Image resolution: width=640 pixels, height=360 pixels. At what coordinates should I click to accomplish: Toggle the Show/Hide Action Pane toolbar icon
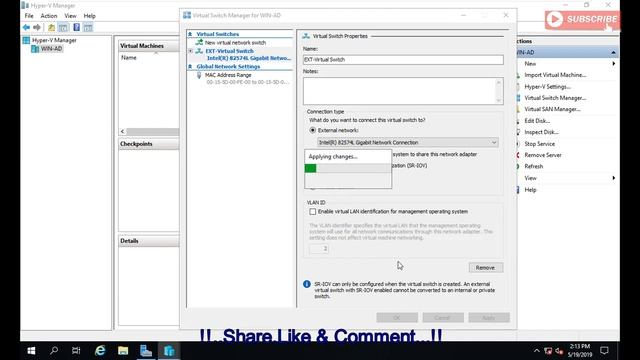point(88,27)
